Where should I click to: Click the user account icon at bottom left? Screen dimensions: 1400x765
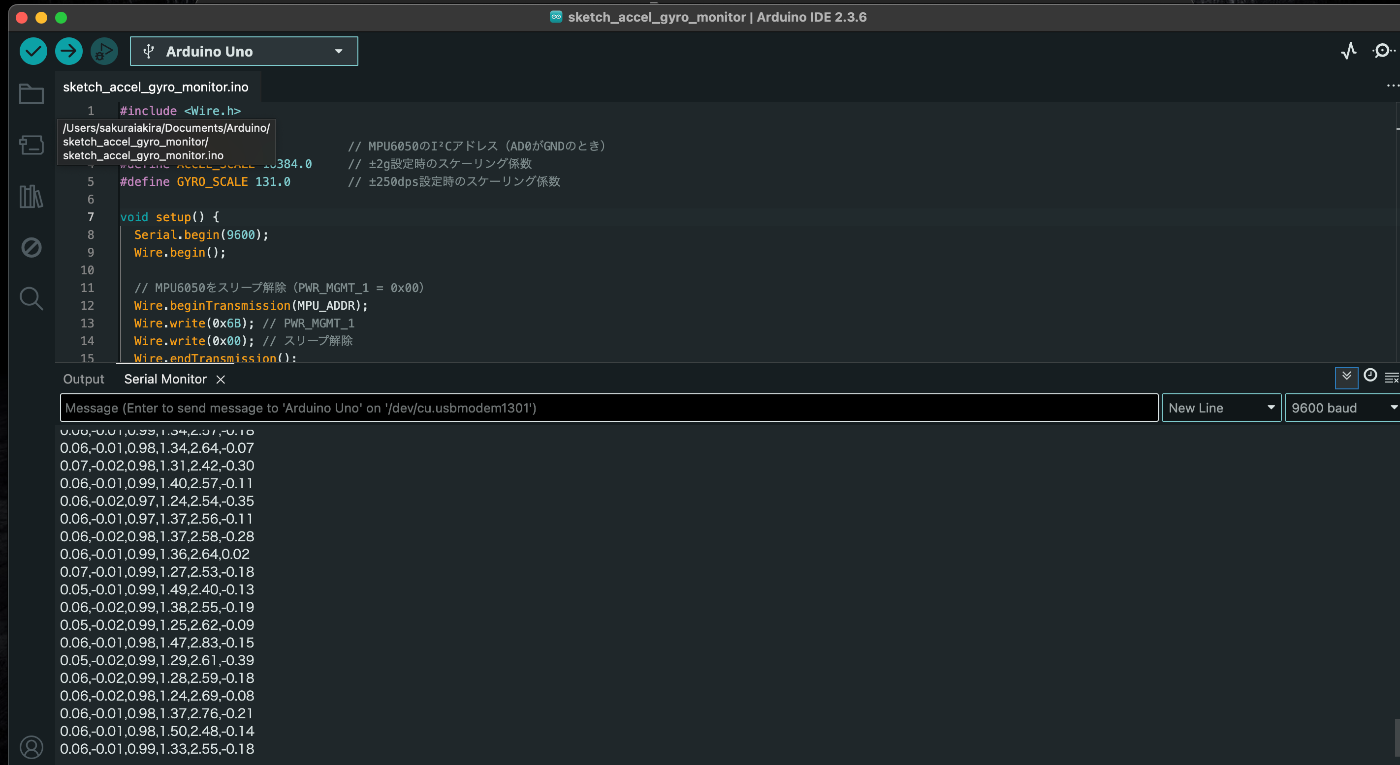click(32, 747)
